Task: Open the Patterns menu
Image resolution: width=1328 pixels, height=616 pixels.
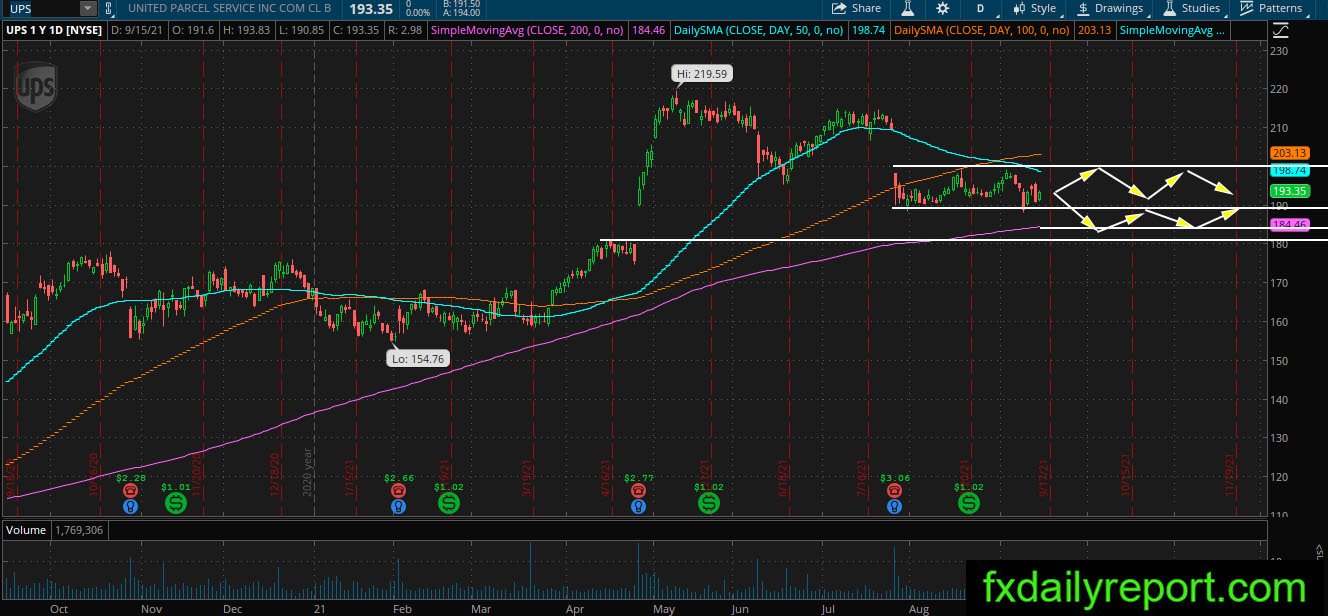Action: 1271,8
